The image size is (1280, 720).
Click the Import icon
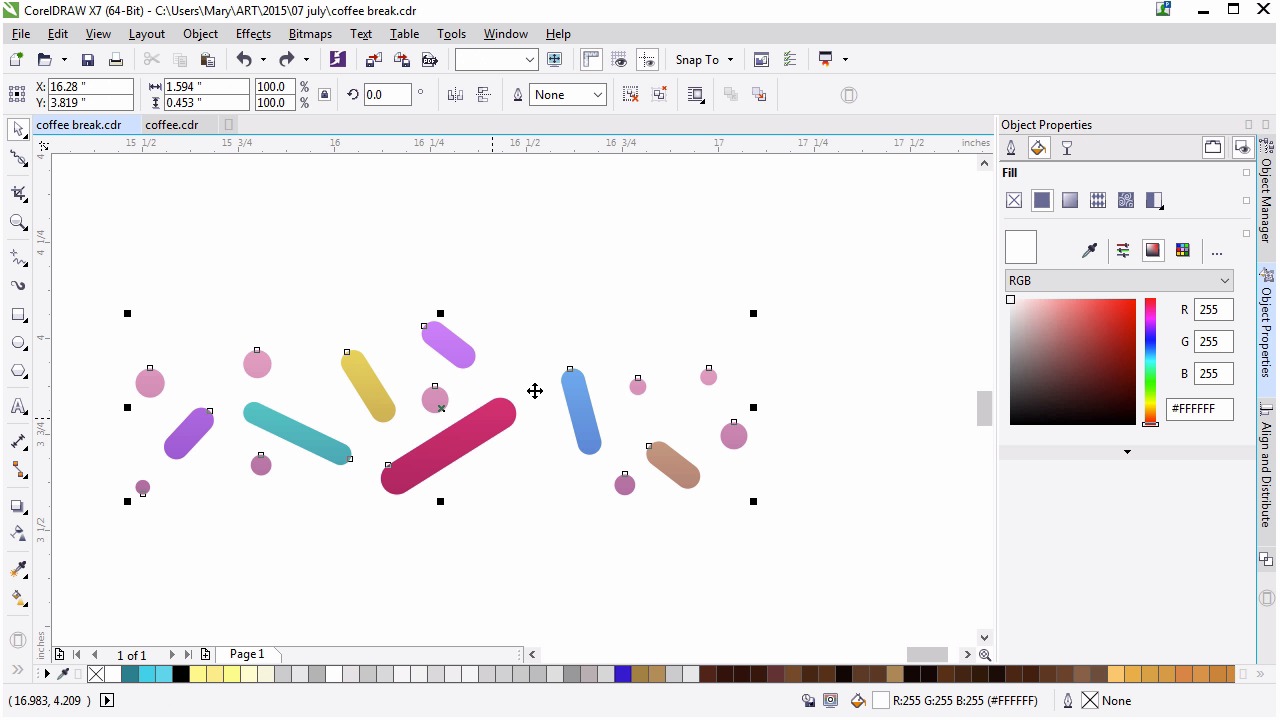click(373, 60)
